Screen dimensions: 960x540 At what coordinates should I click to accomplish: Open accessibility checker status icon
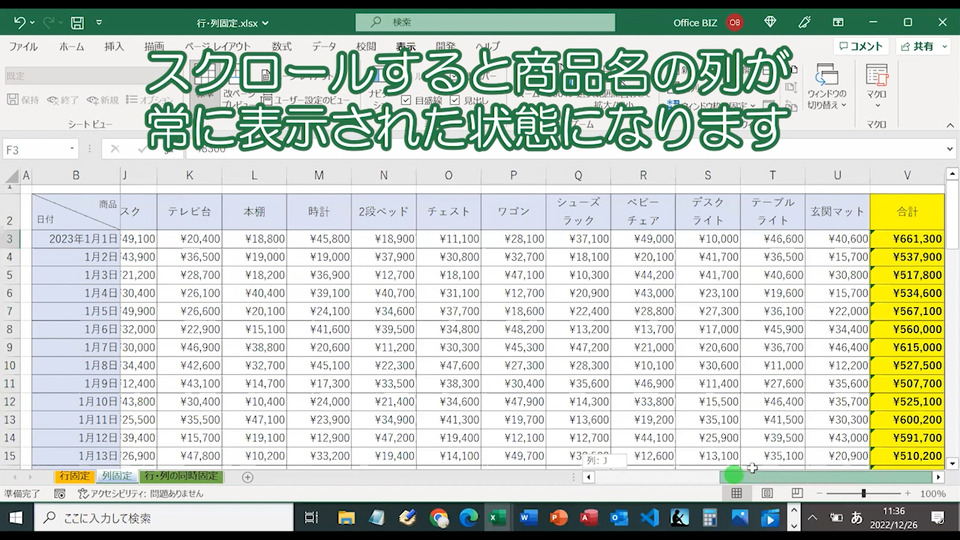pyautogui.click(x=83, y=493)
